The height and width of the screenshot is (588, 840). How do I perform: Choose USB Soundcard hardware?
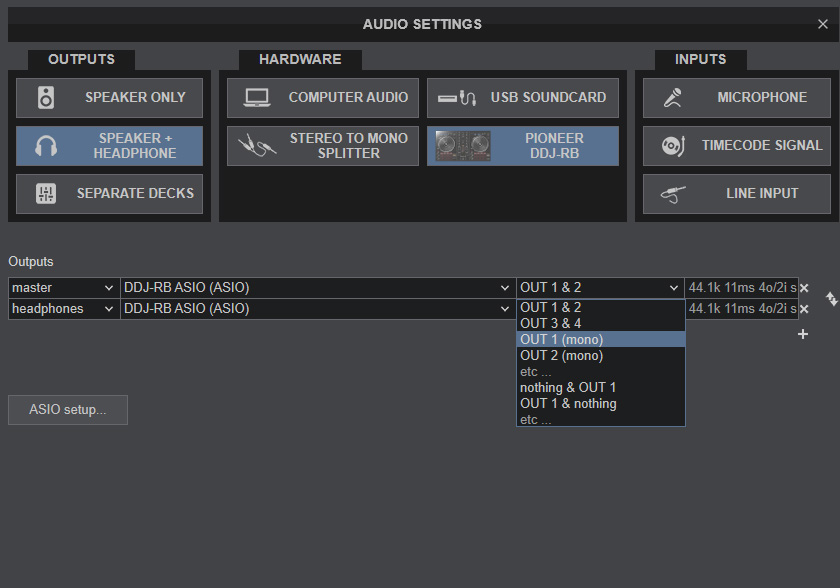522,97
